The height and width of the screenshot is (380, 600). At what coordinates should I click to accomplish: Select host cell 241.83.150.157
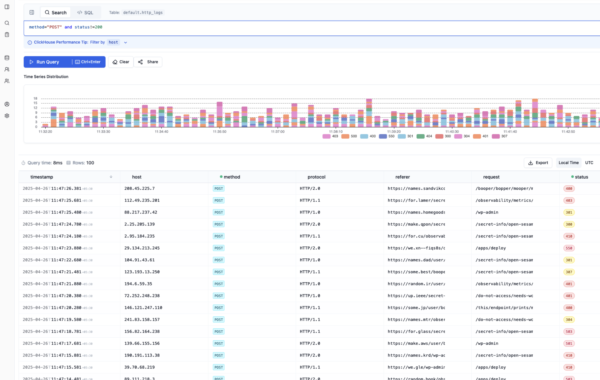(142, 319)
